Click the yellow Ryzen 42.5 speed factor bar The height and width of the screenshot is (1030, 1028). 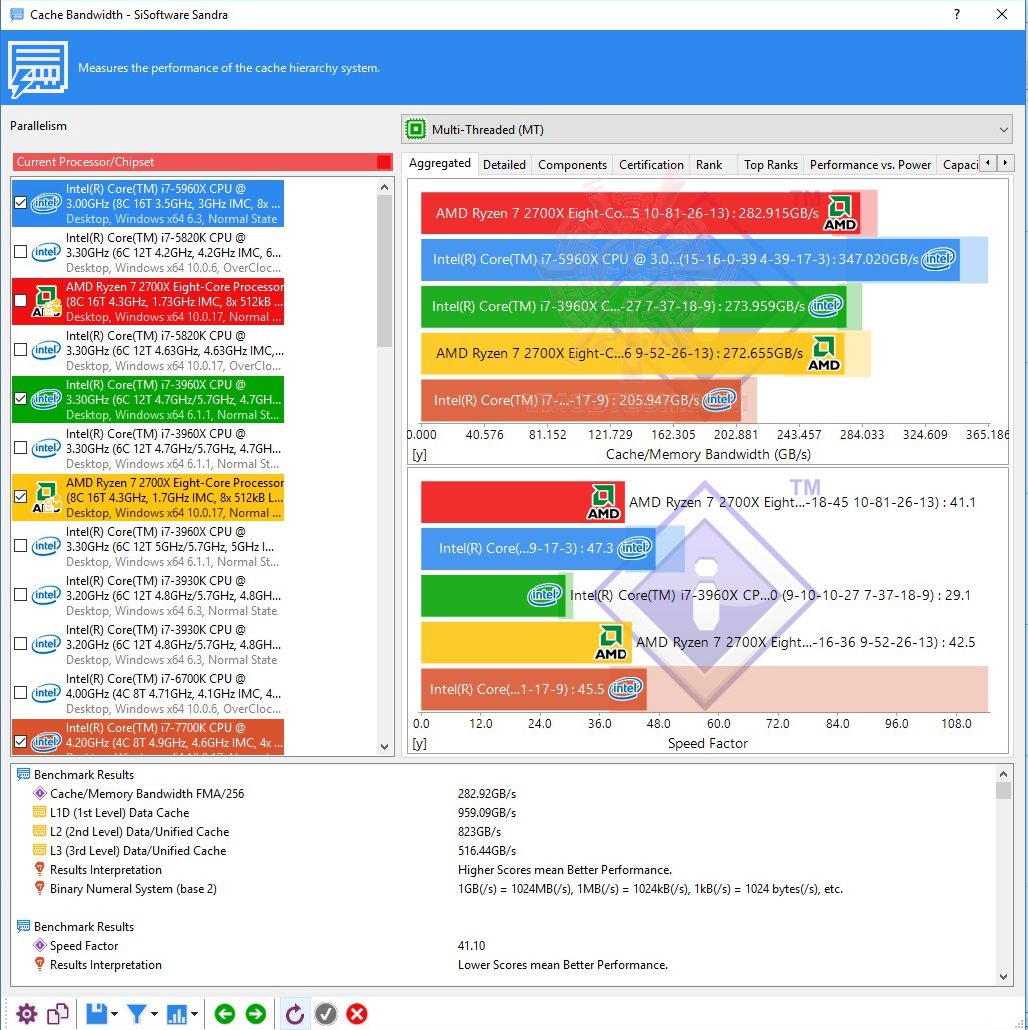(x=526, y=642)
